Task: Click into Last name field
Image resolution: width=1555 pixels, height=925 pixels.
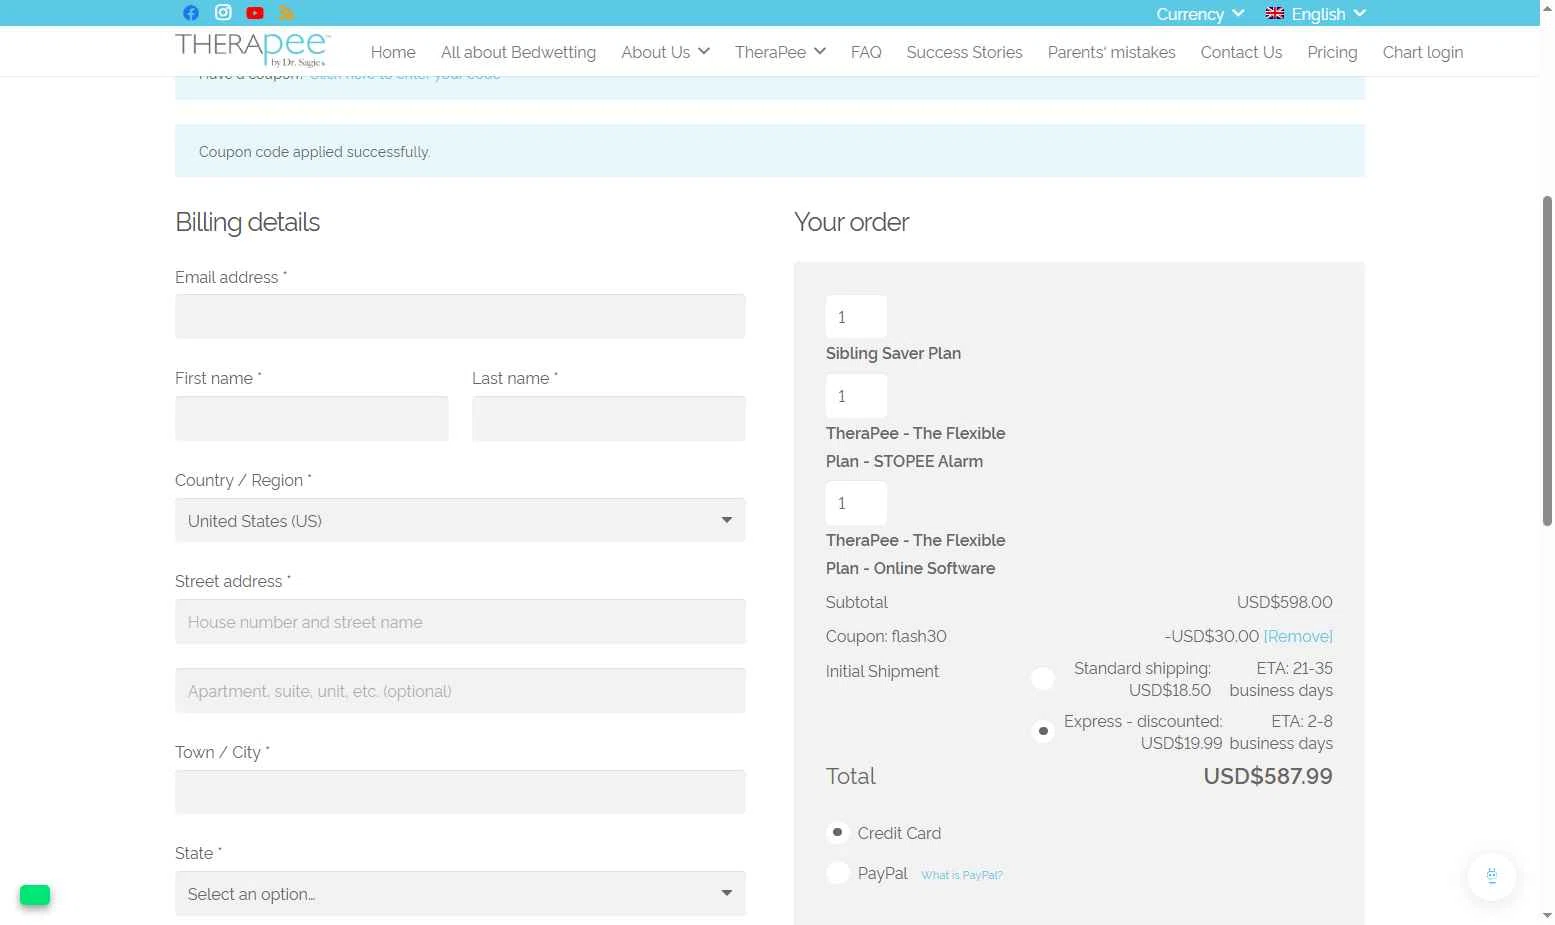Action: click(608, 418)
